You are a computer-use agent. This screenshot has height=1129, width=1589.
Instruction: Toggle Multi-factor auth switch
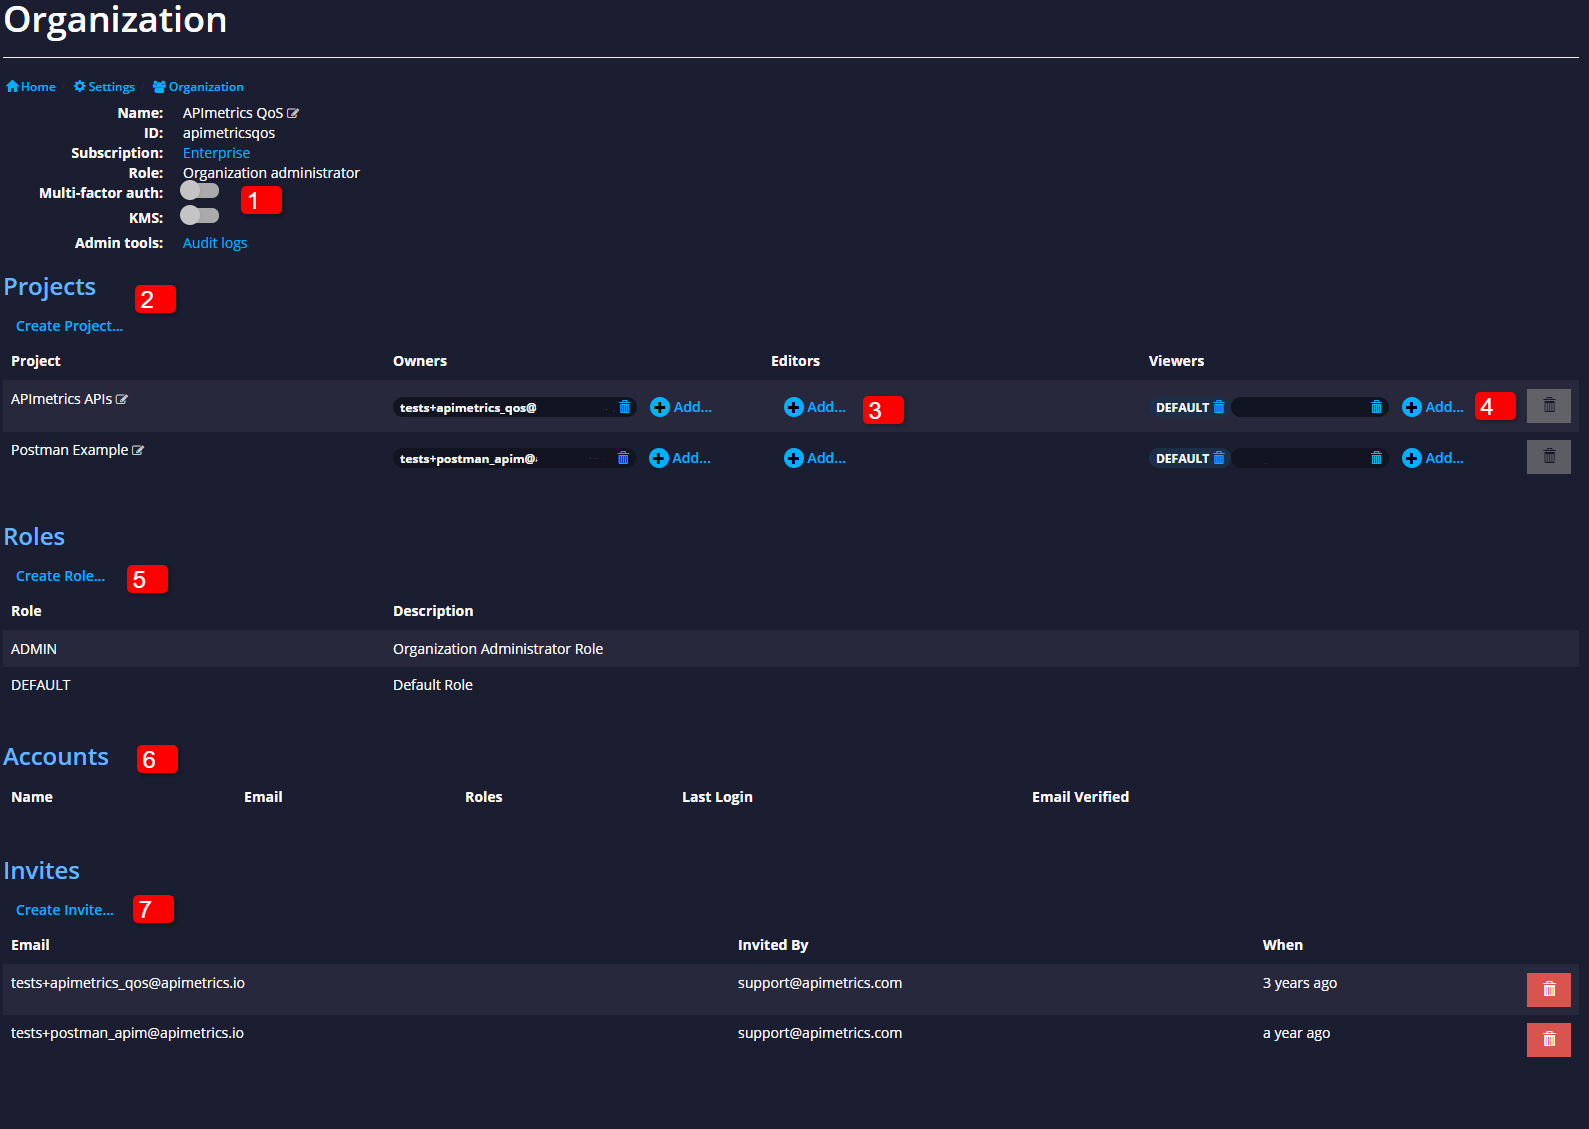pyautogui.click(x=199, y=190)
